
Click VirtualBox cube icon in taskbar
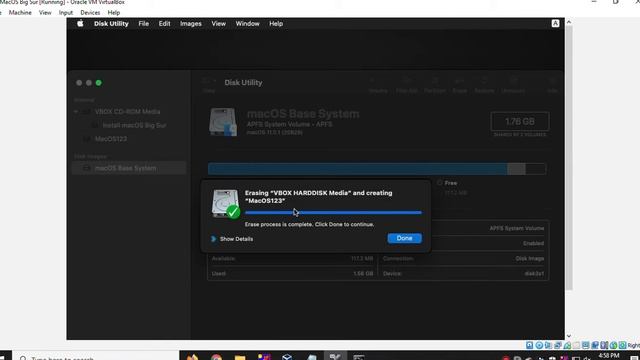pyautogui.click(x=287, y=357)
